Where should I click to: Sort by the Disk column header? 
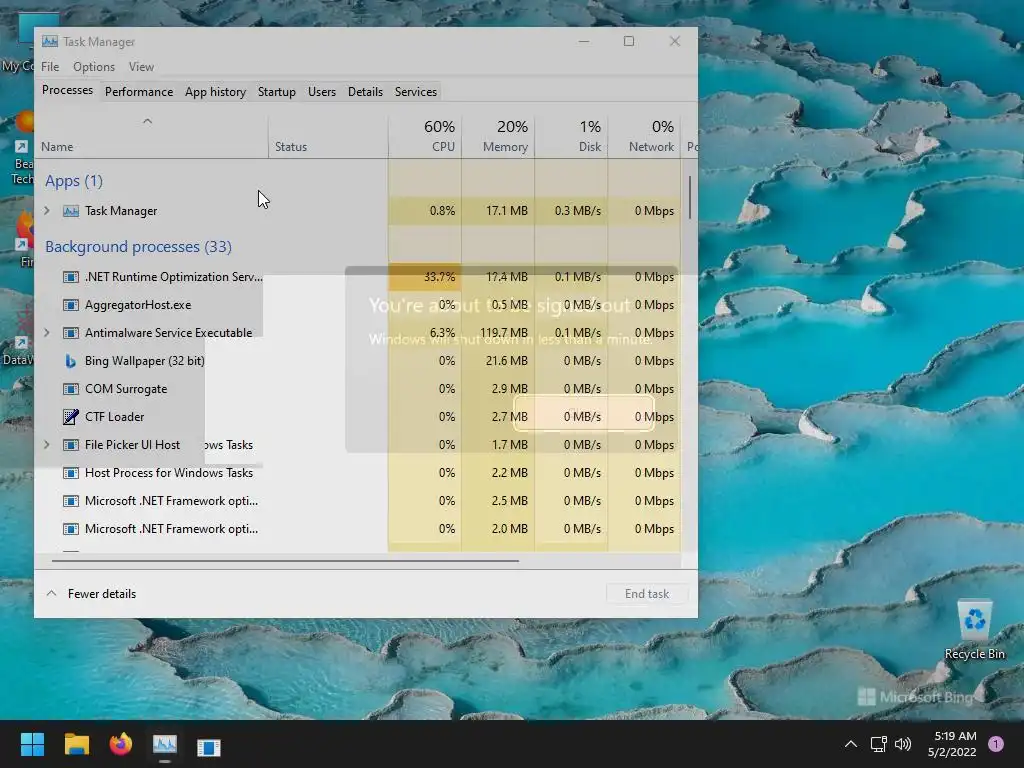tap(571, 136)
